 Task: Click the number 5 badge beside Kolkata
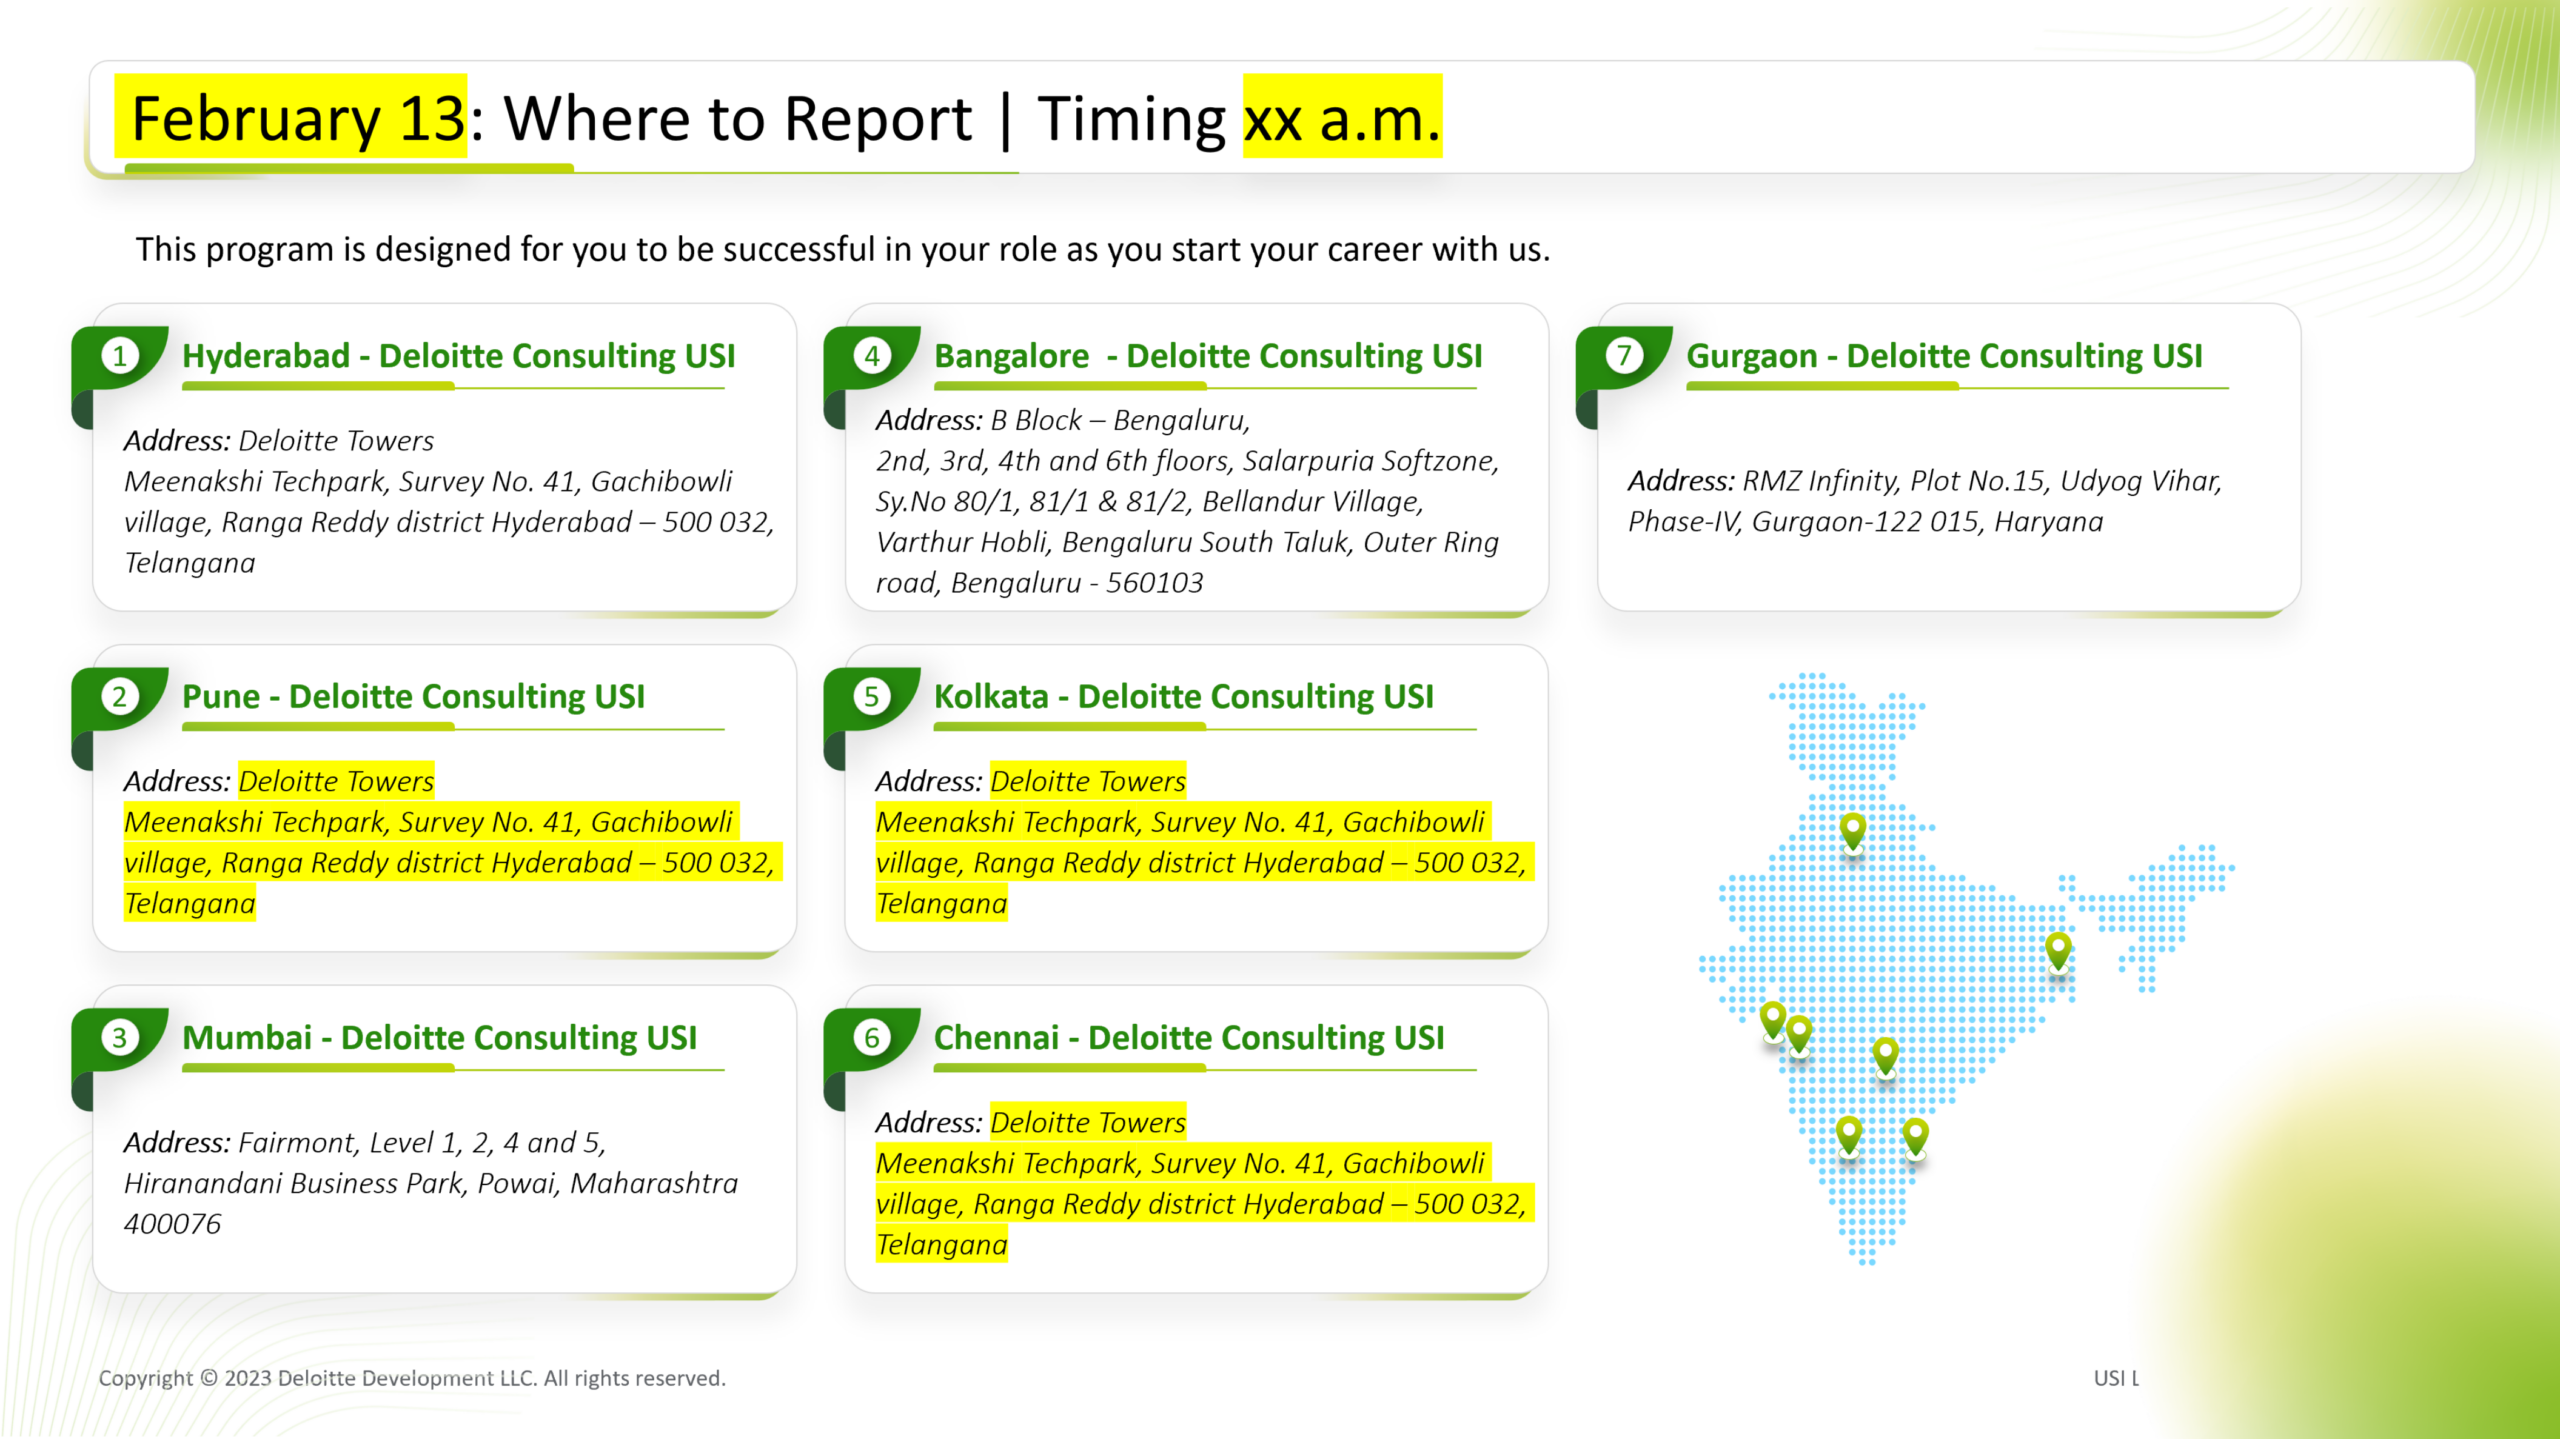[x=872, y=696]
